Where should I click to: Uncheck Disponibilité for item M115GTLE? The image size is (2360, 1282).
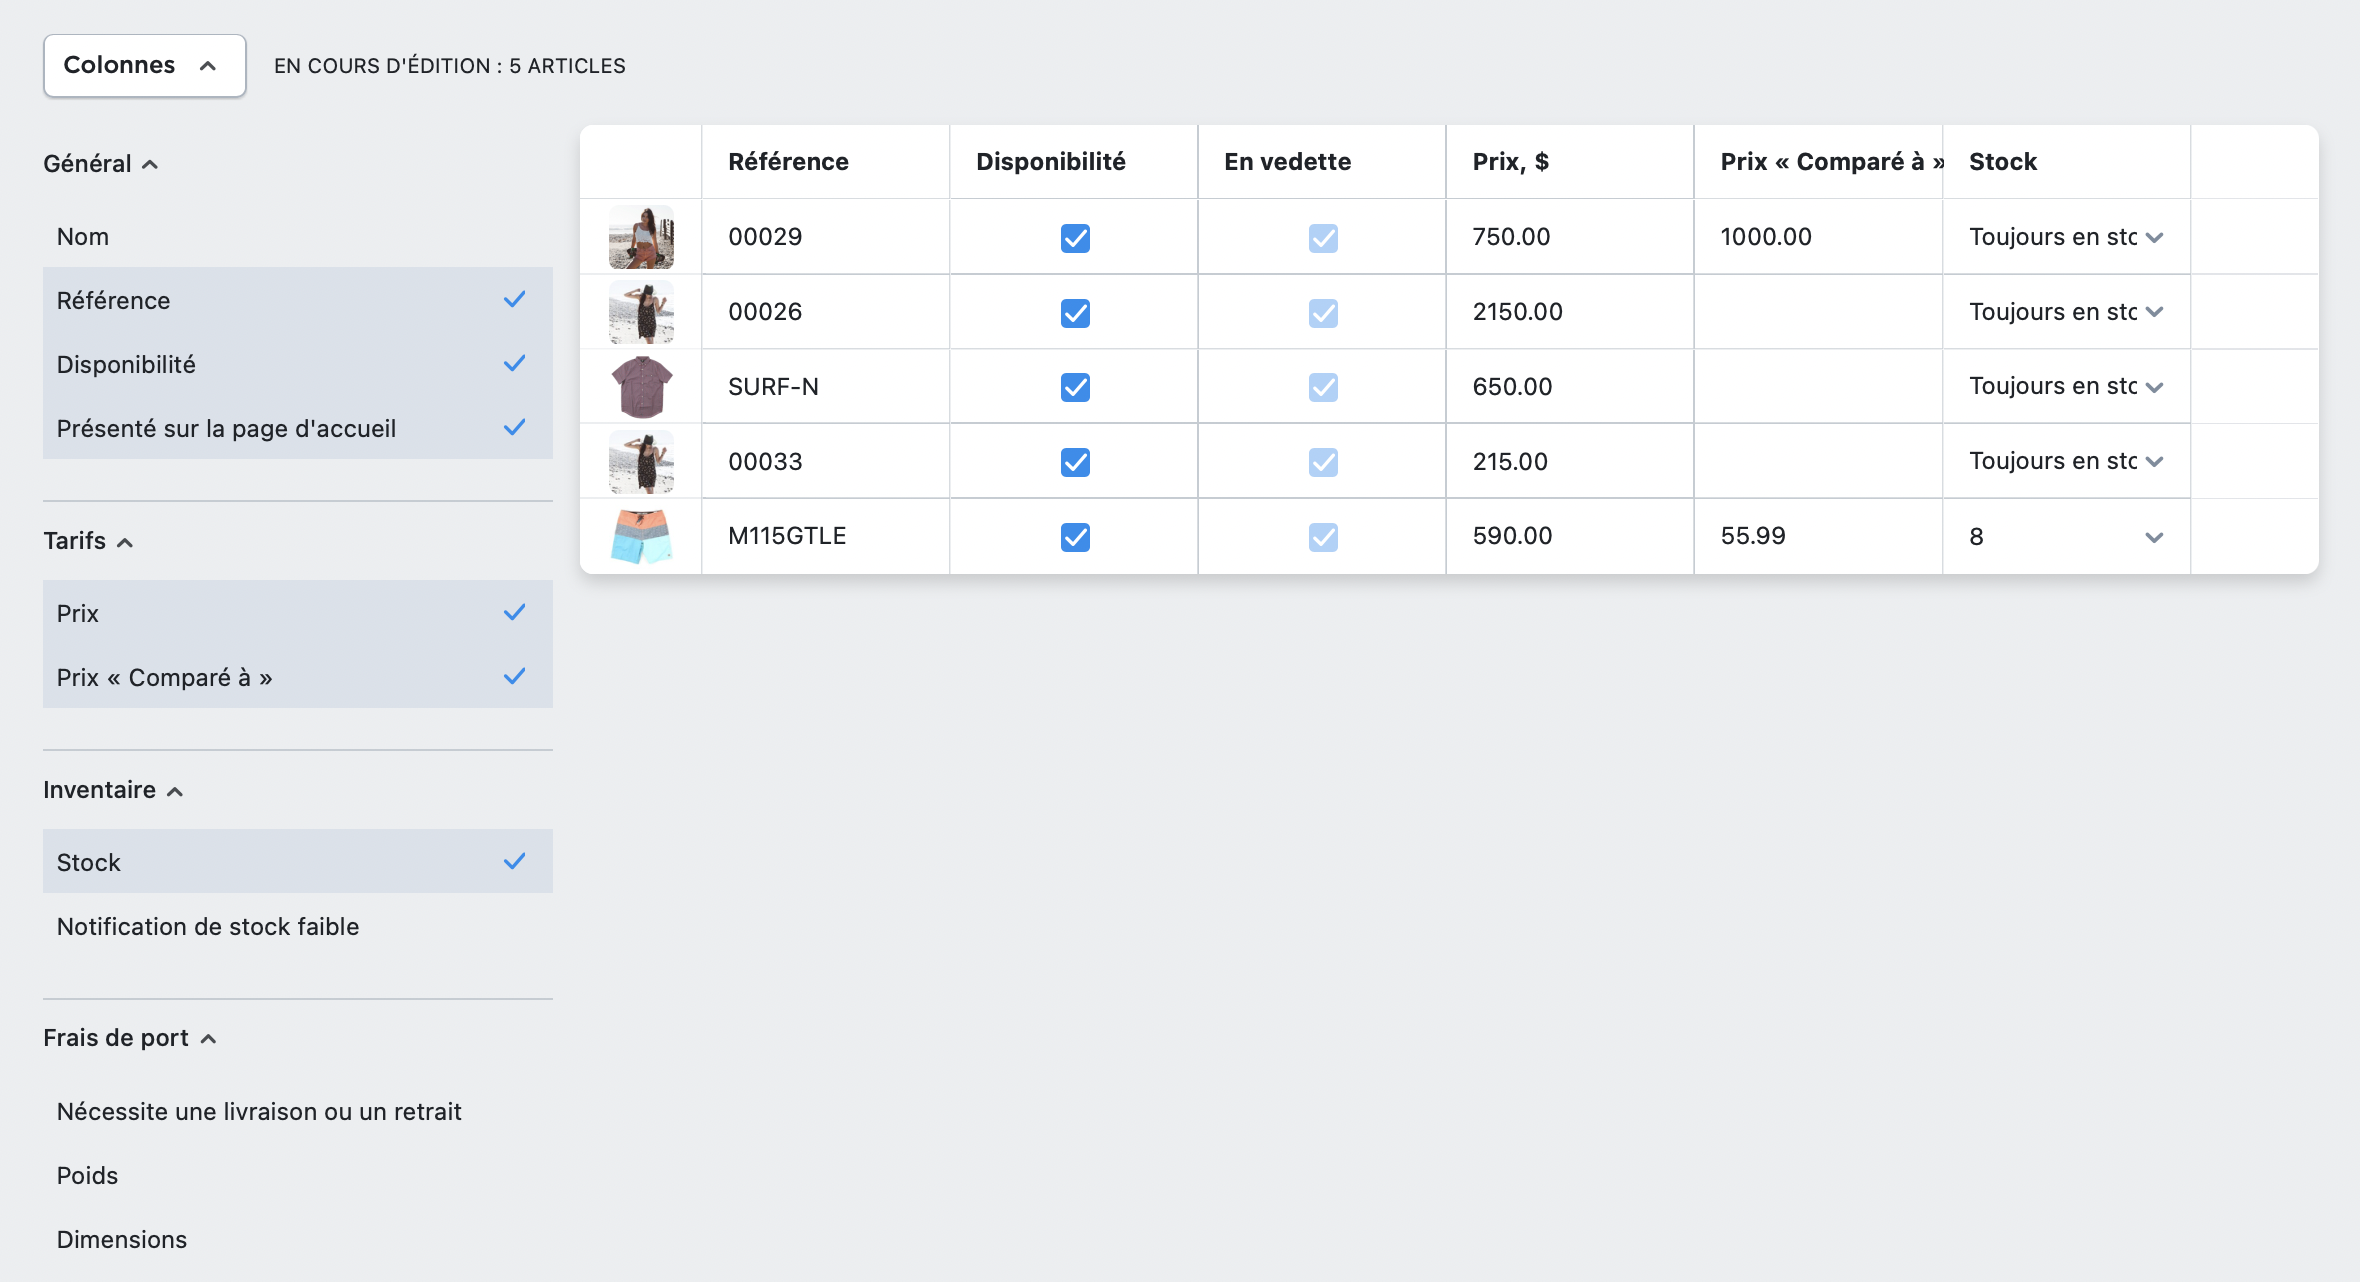click(1075, 537)
